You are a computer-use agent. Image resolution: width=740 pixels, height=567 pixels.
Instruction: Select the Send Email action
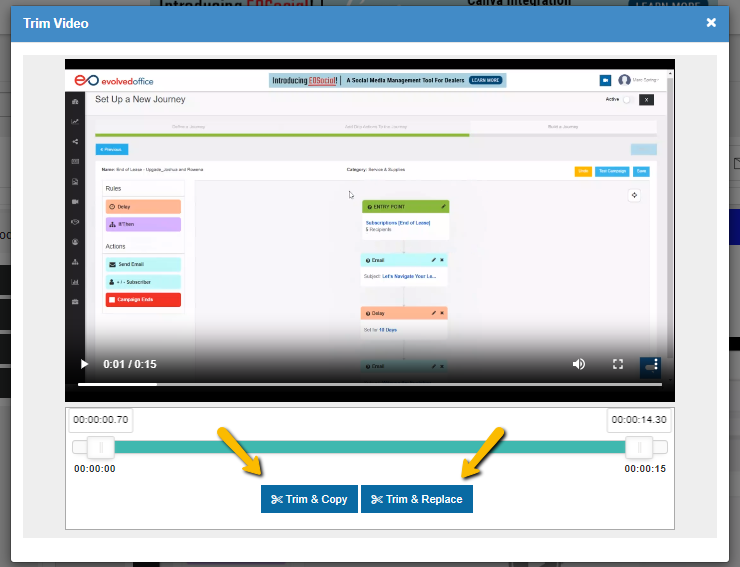(143, 264)
